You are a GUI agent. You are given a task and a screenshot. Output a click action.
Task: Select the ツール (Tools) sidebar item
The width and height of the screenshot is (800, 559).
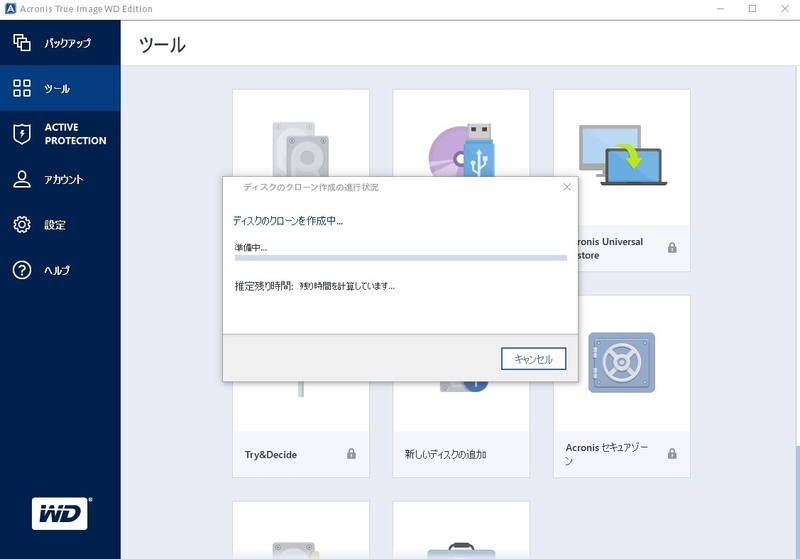[x=60, y=88]
